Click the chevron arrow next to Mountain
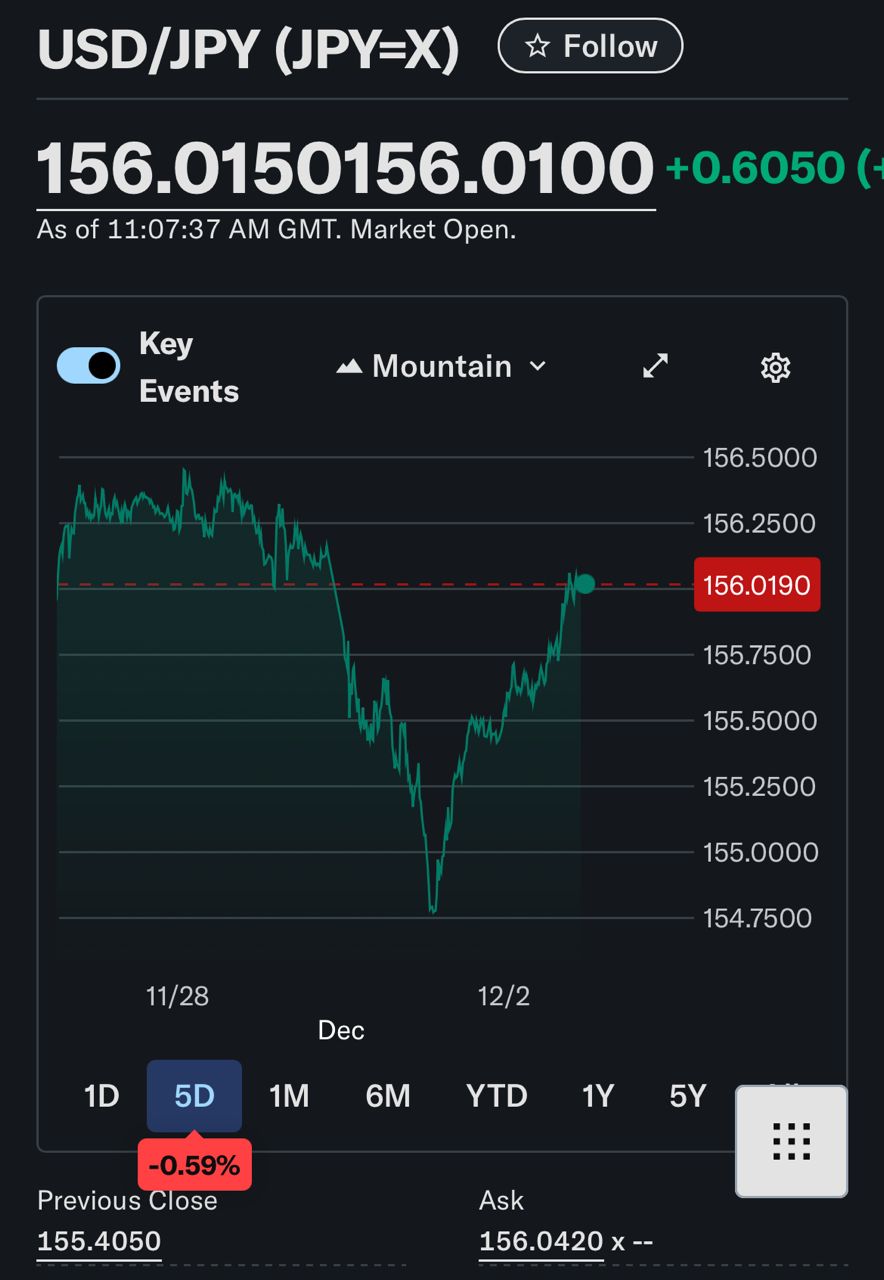Screen dimensions: 884x1280 pos(537,366)
